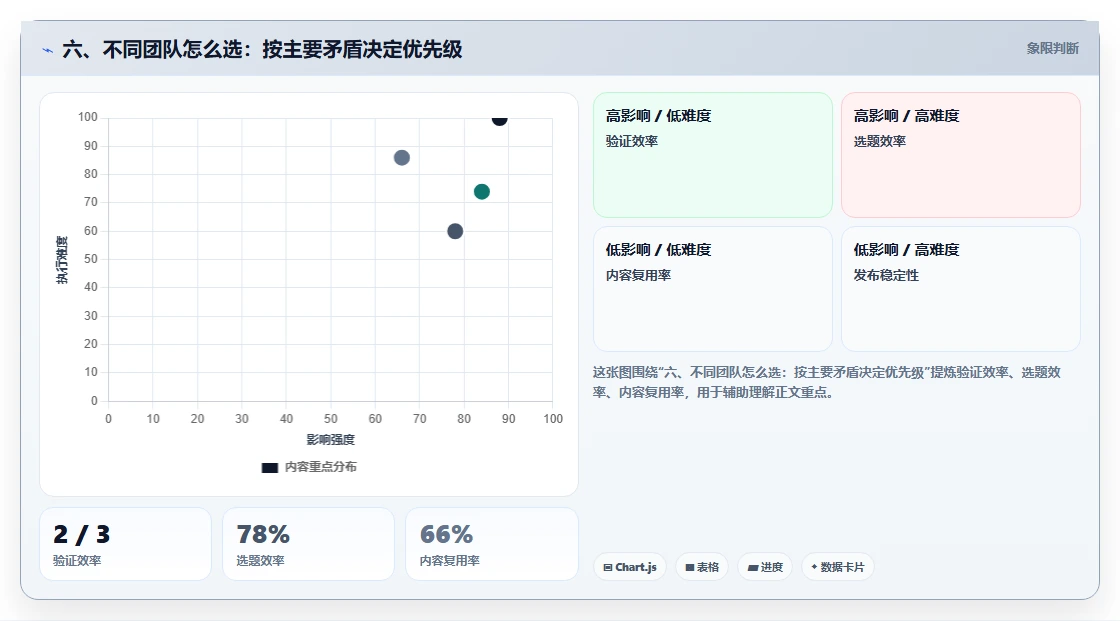Click the description paragraph starting 这张图围绕
Viewport: 1120px width, 621px height.
click(826, 382)
